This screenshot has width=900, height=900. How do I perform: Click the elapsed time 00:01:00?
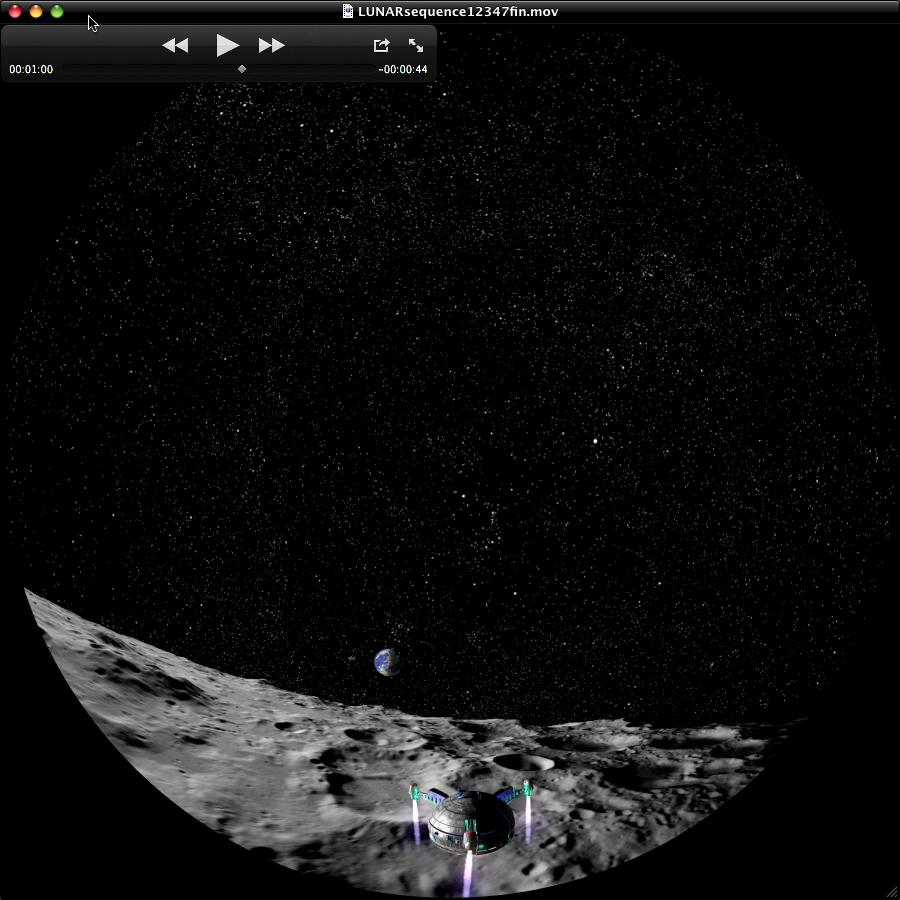31,69
